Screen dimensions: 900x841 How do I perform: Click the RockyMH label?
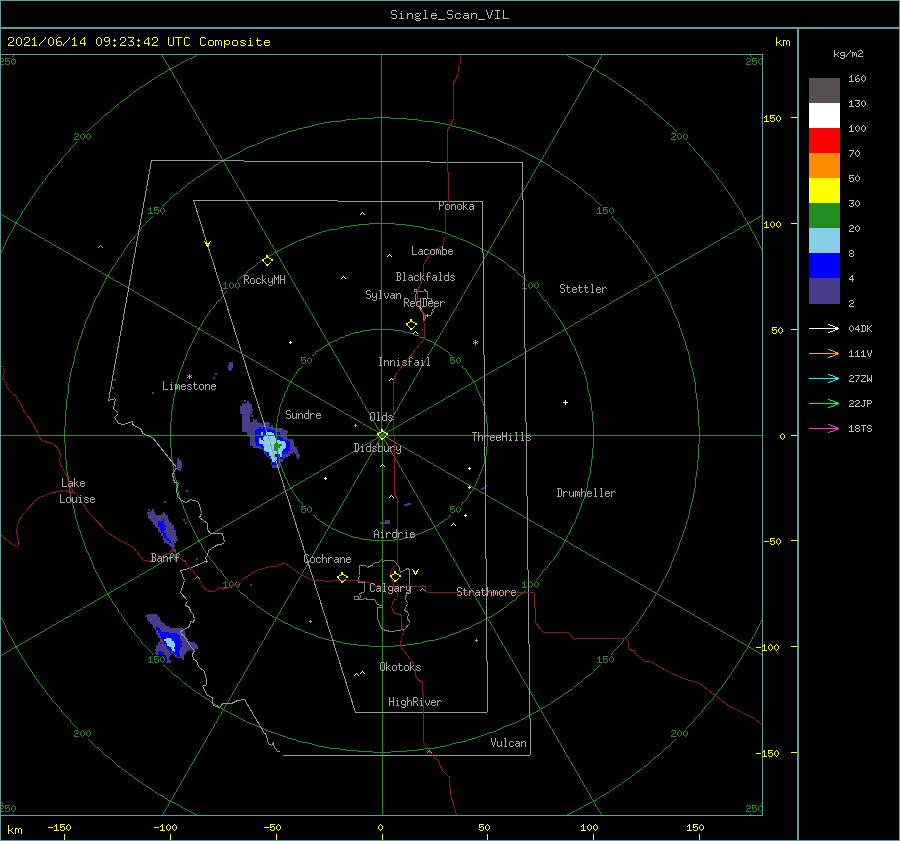point(264,280)
